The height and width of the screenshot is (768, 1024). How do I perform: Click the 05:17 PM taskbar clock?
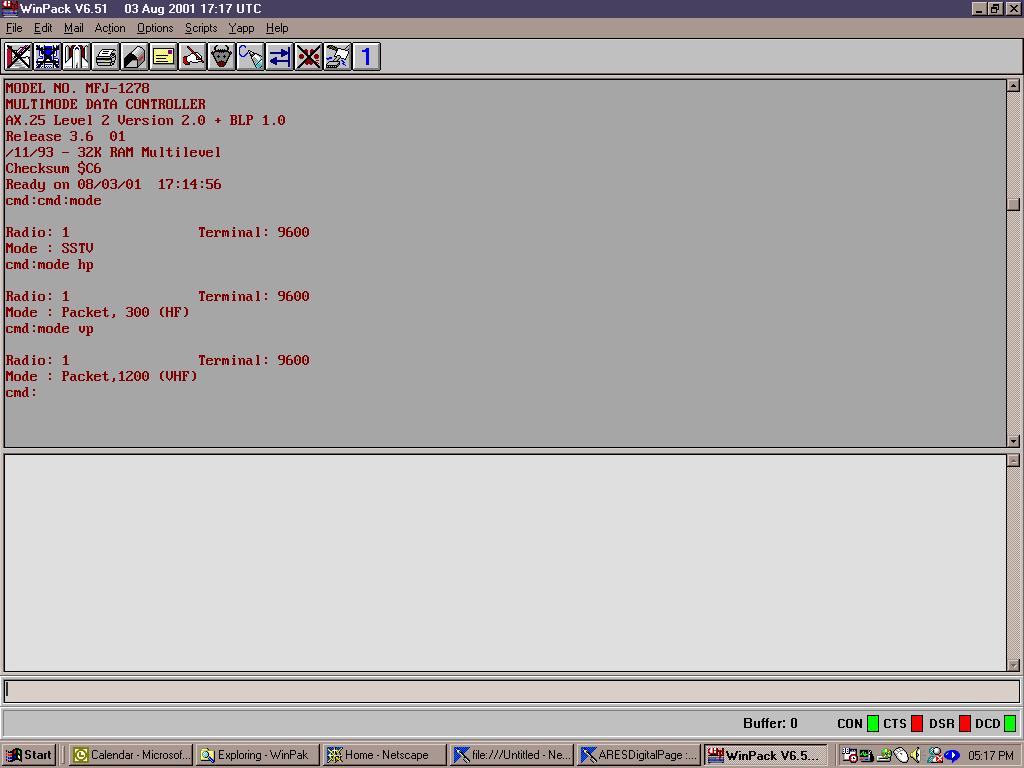click(991, 755)
